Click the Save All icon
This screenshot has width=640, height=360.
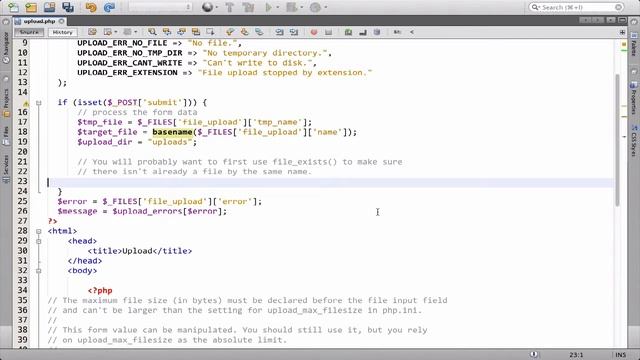pos(67,7)
